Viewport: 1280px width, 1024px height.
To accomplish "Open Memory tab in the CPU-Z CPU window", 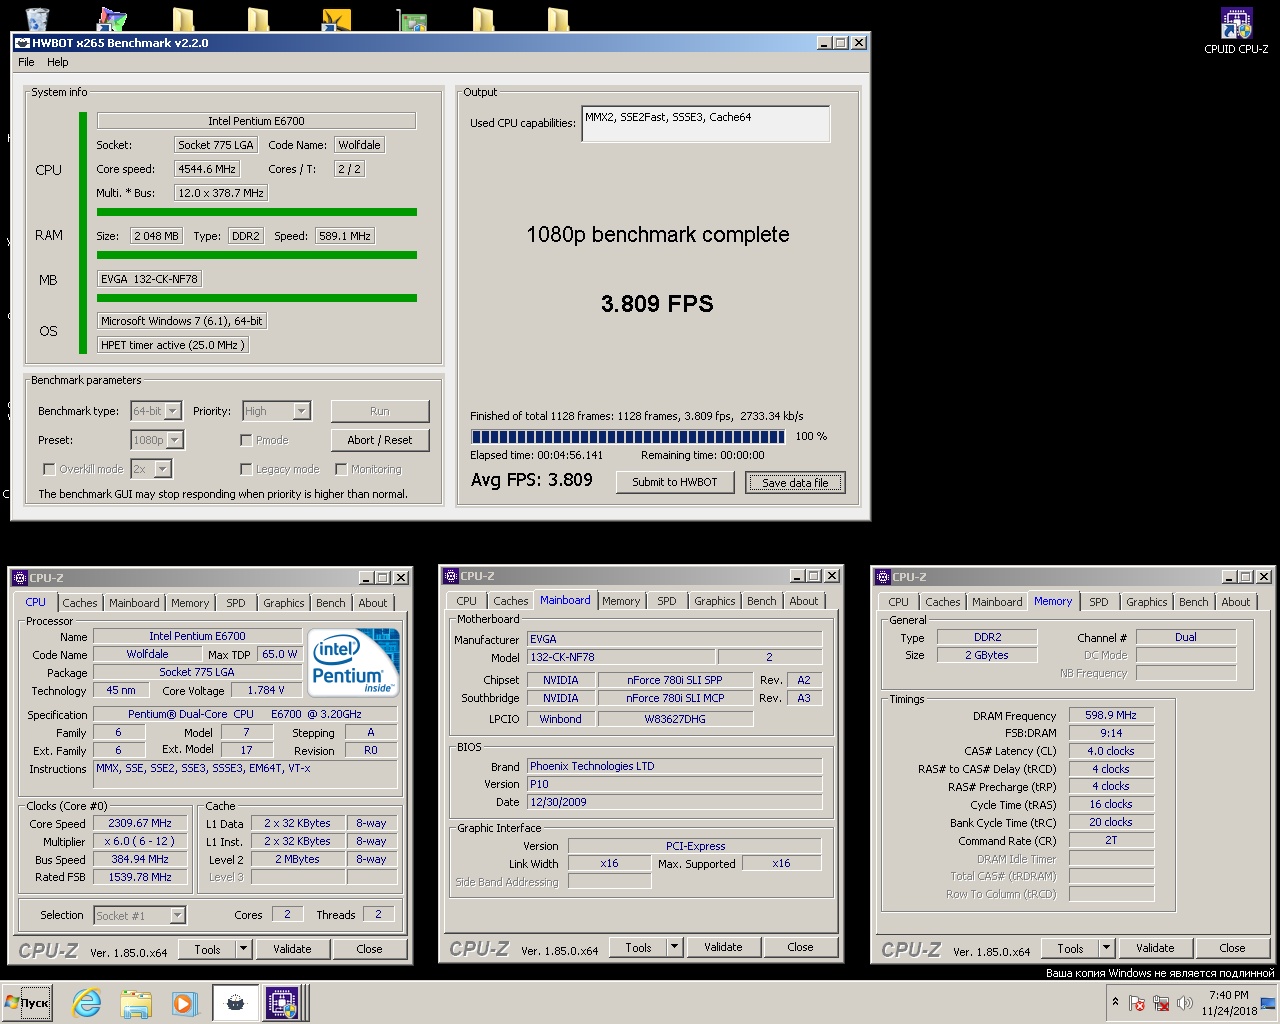I will click(x=190, y=603).
